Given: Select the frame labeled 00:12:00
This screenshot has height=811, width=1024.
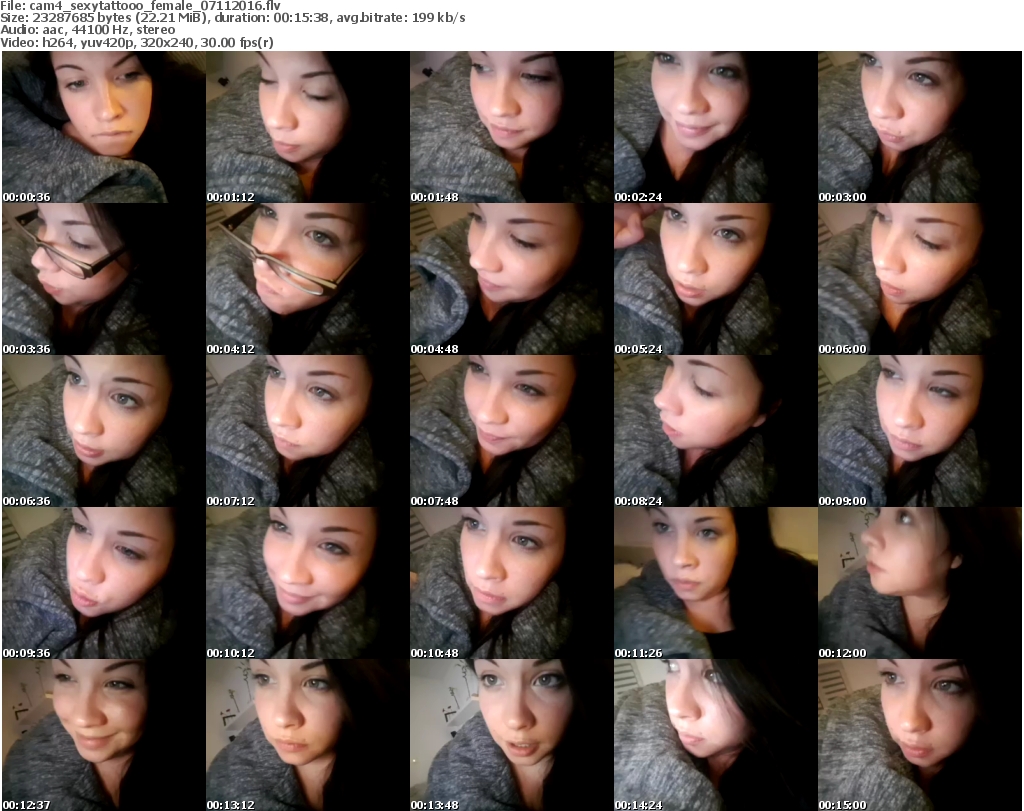Looking at the screenshot, I should (919, 583).
